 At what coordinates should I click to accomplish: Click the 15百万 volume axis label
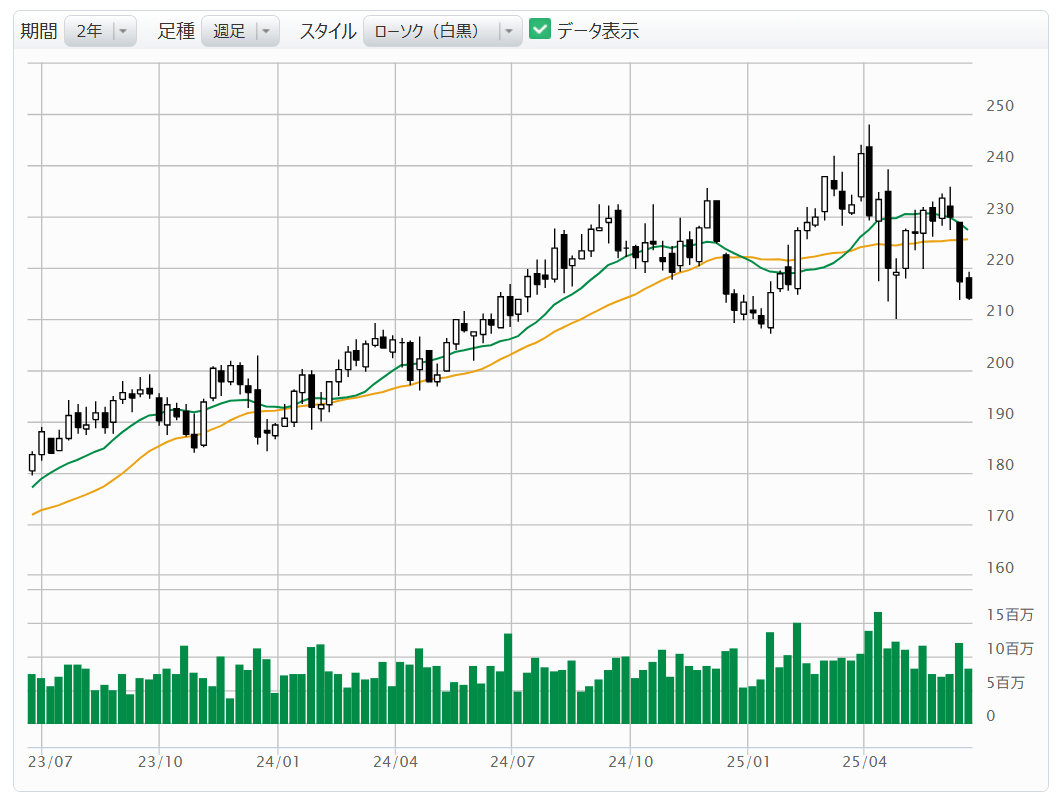click(x=1009, y=614)
